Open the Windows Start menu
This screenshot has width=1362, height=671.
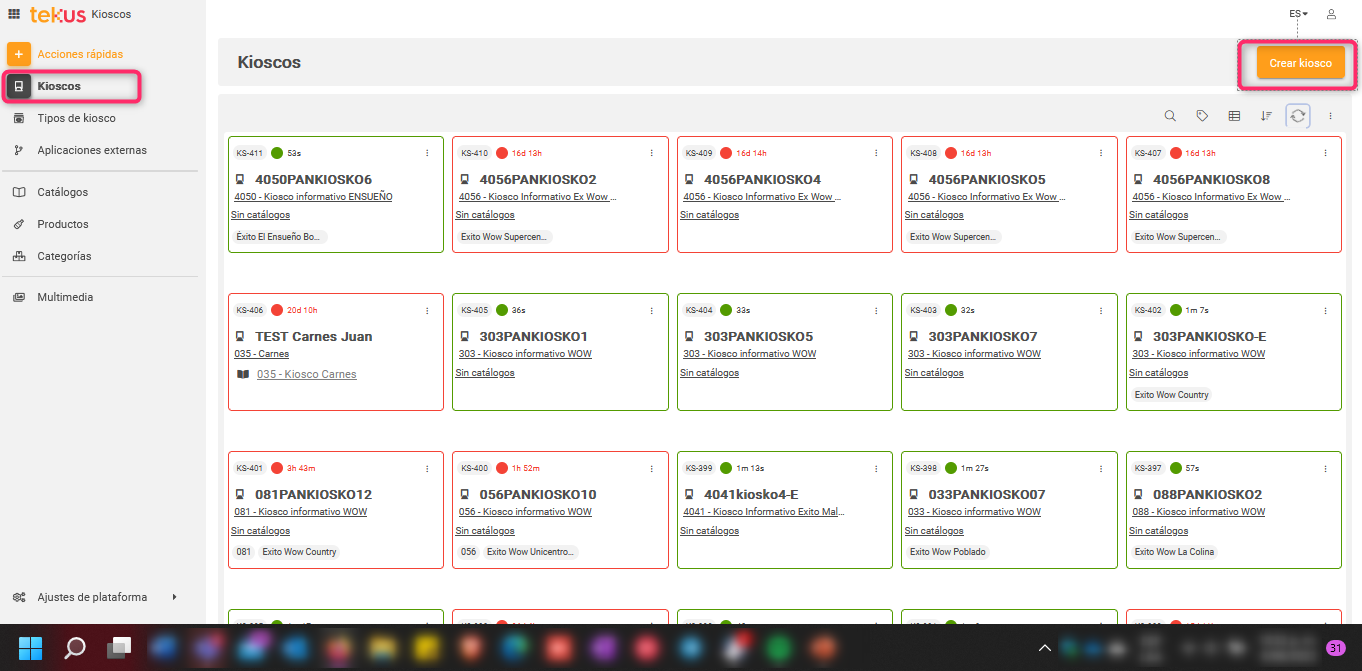30,648
